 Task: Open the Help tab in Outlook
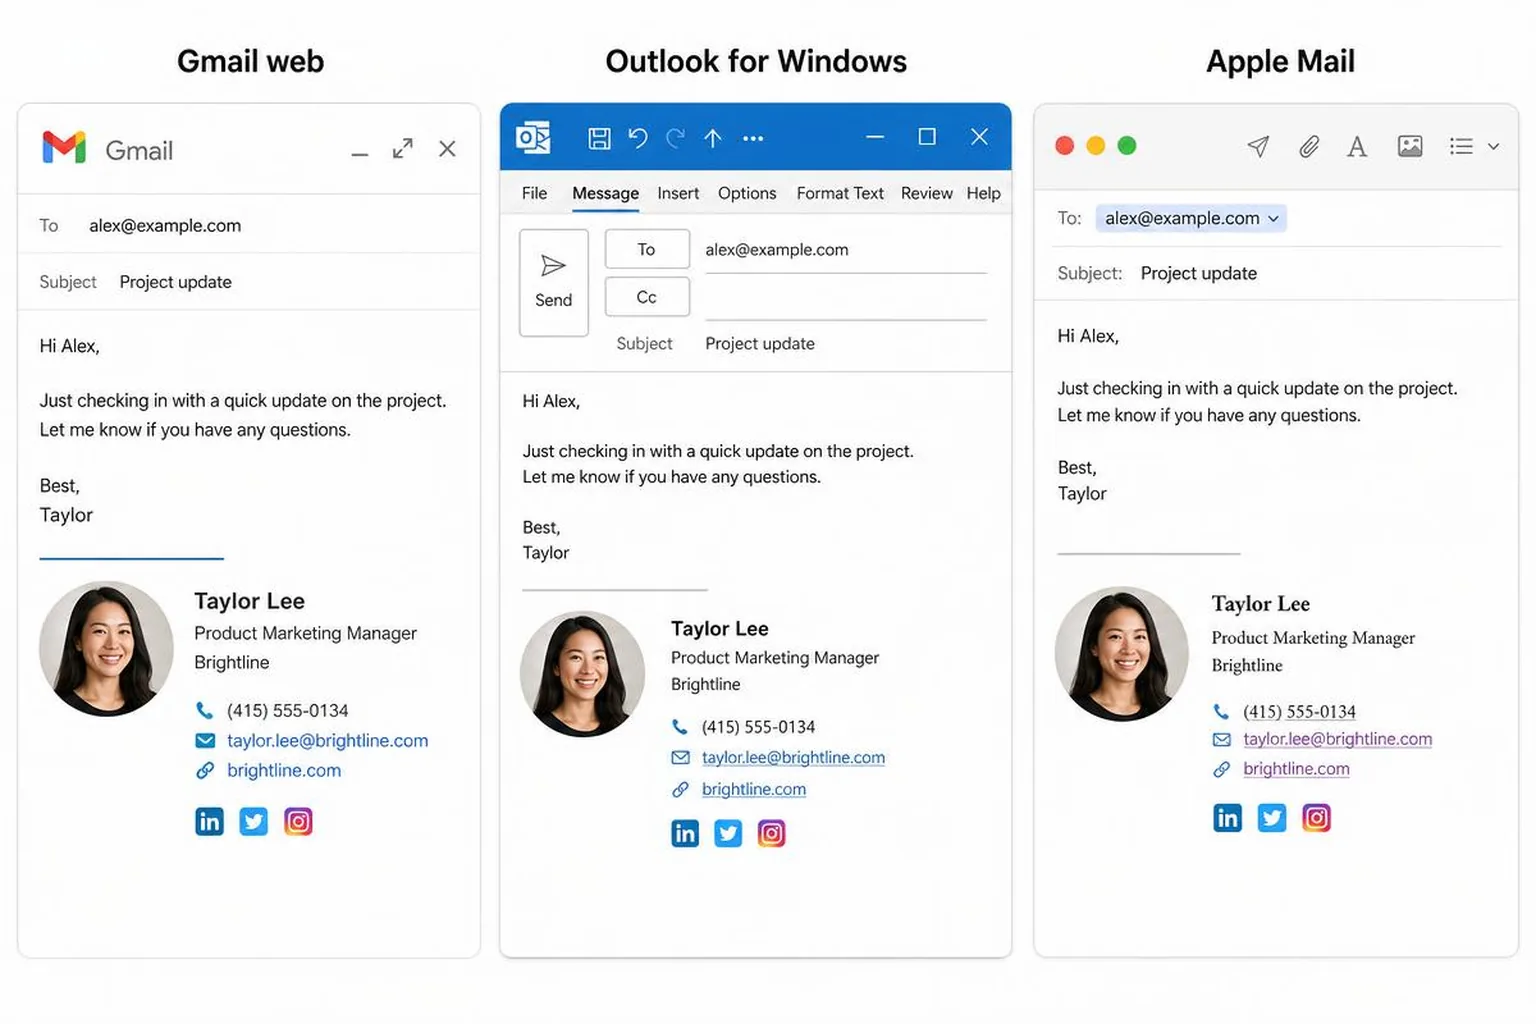click(x=983, y=193)
